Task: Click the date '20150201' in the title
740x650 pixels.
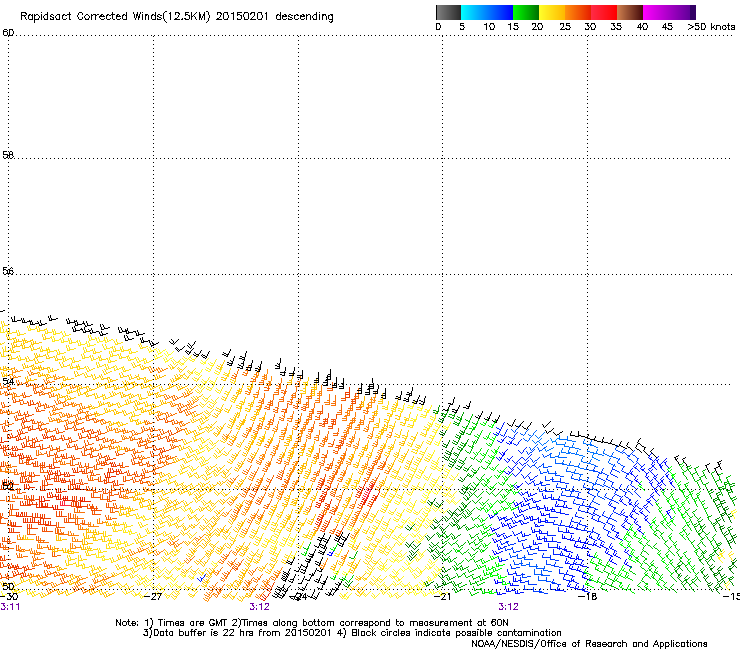Action: pyautogui.click(x=242, y=17)
